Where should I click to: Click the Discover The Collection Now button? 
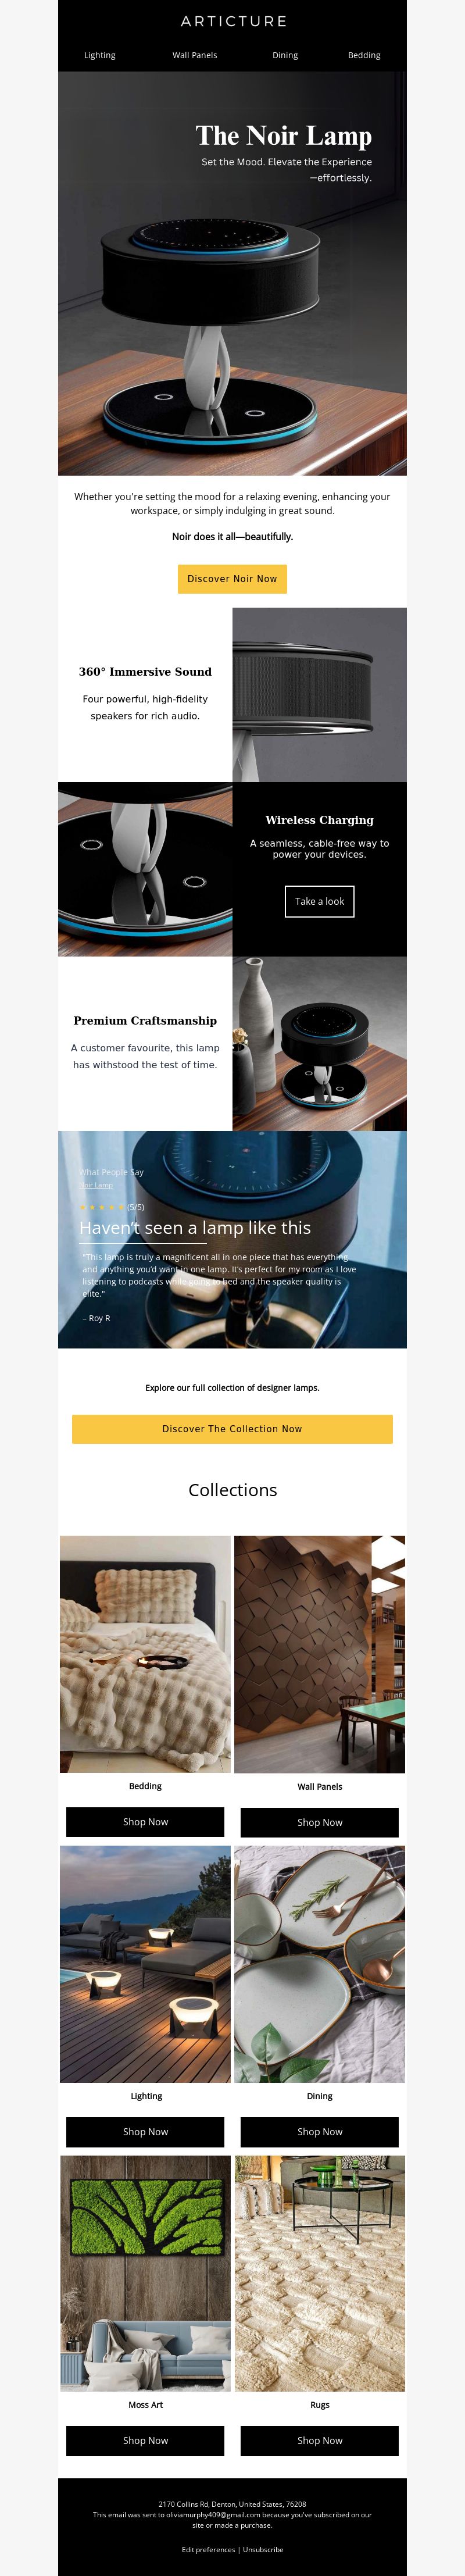232,1429
